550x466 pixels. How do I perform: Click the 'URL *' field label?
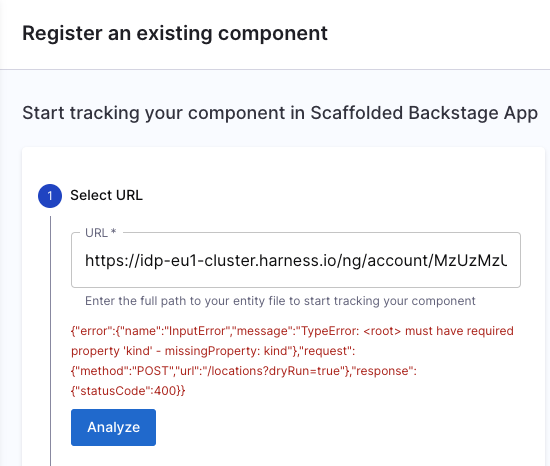(100, 233)
